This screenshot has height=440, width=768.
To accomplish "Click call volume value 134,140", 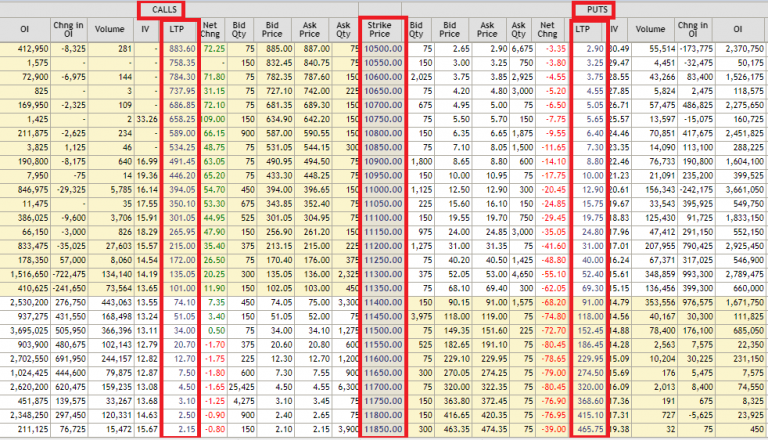I will pos(117,275).
